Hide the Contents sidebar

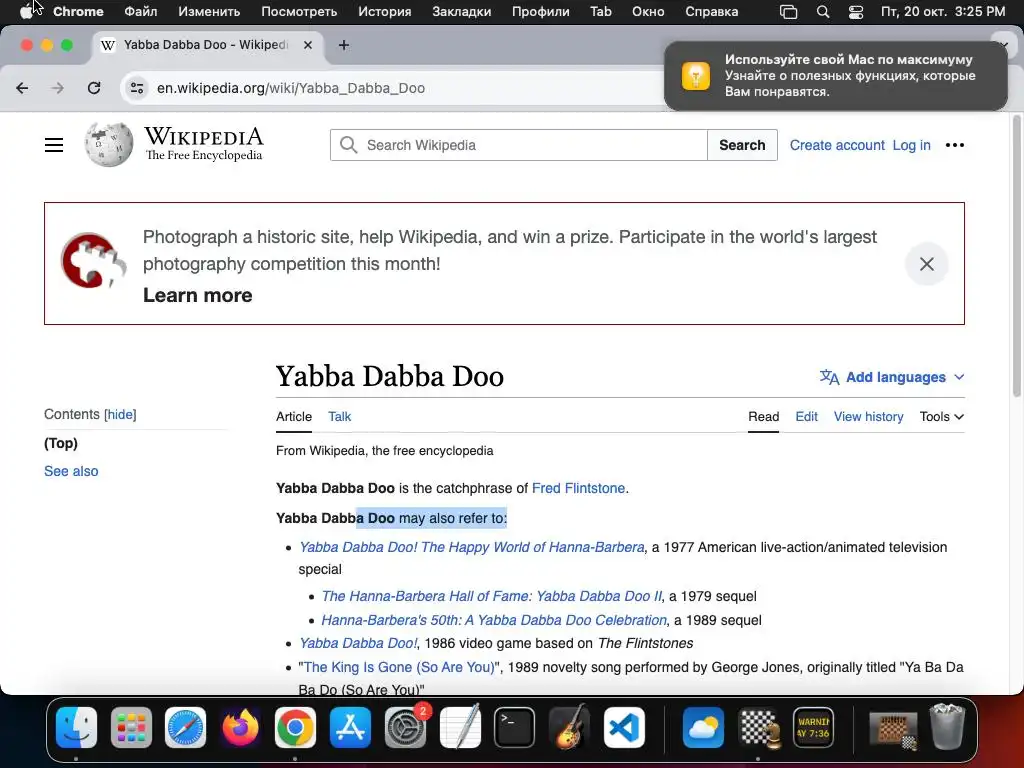pyautogui.click(x=120, y=415)
